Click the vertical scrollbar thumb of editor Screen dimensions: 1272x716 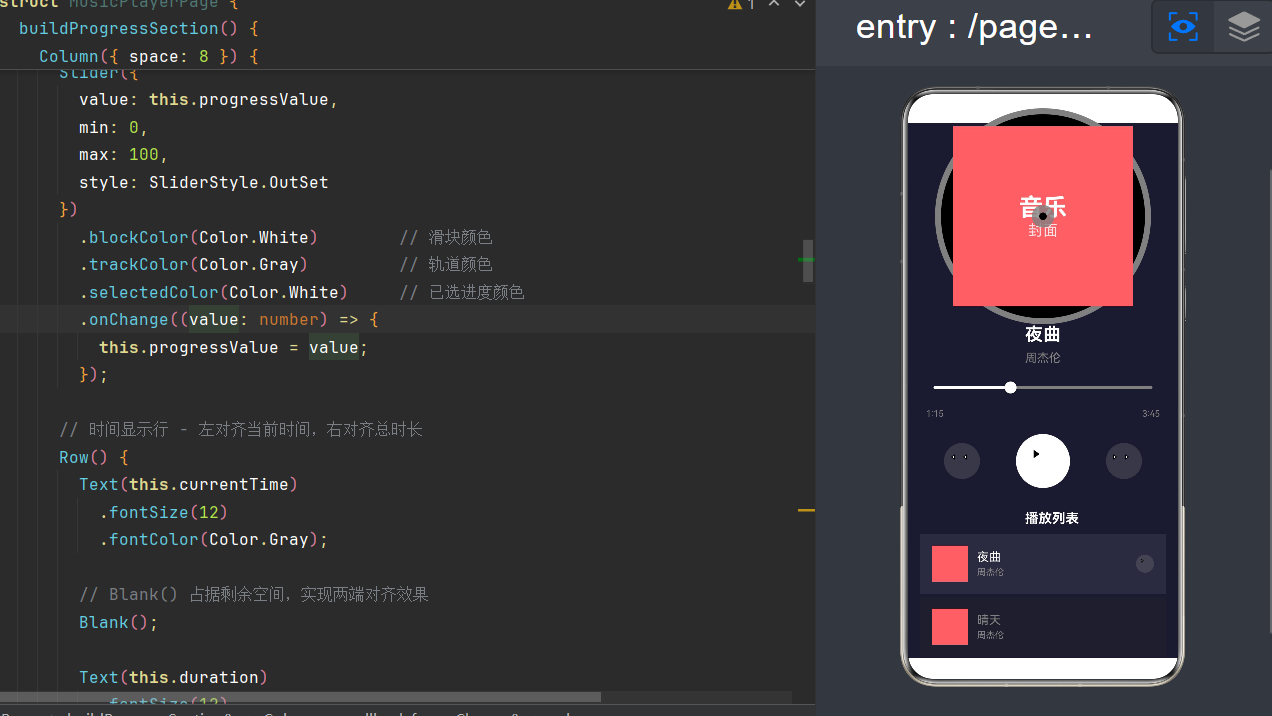point(808,261)
